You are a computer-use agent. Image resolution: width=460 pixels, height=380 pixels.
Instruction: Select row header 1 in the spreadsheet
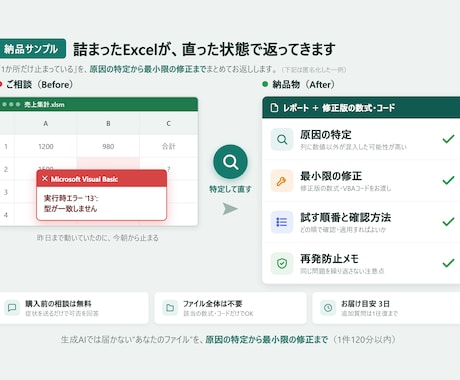pos(6,146)
